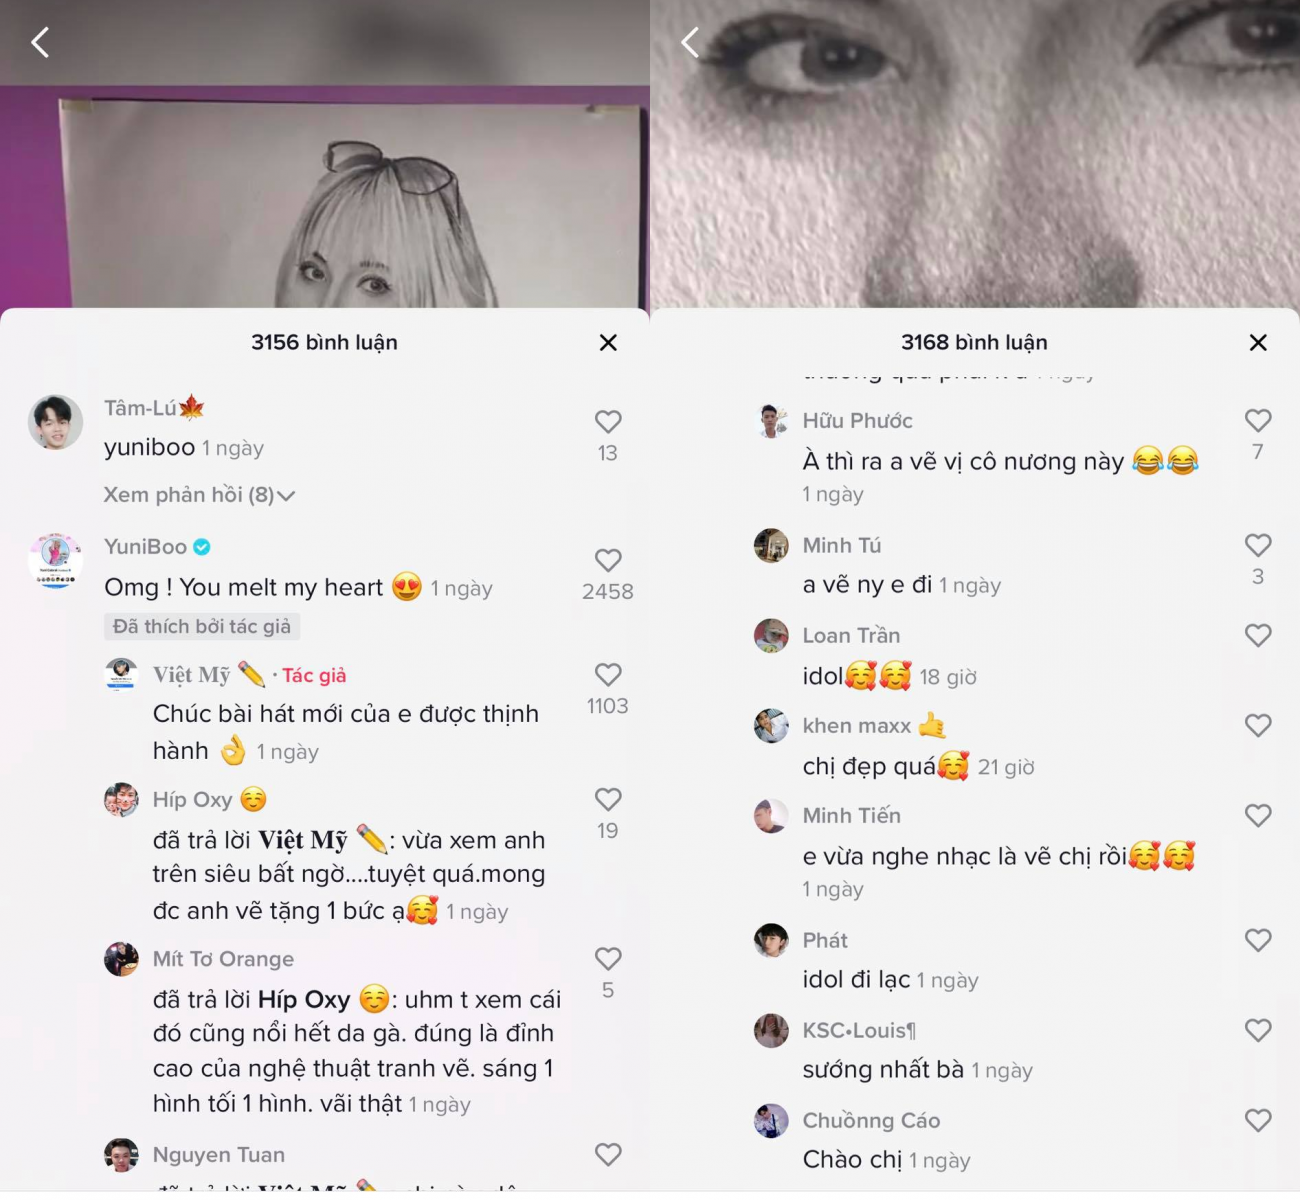Screen dimensions: 1300x1200
Task: Open Việt Mỹ's username link
Action: point(192,675)
